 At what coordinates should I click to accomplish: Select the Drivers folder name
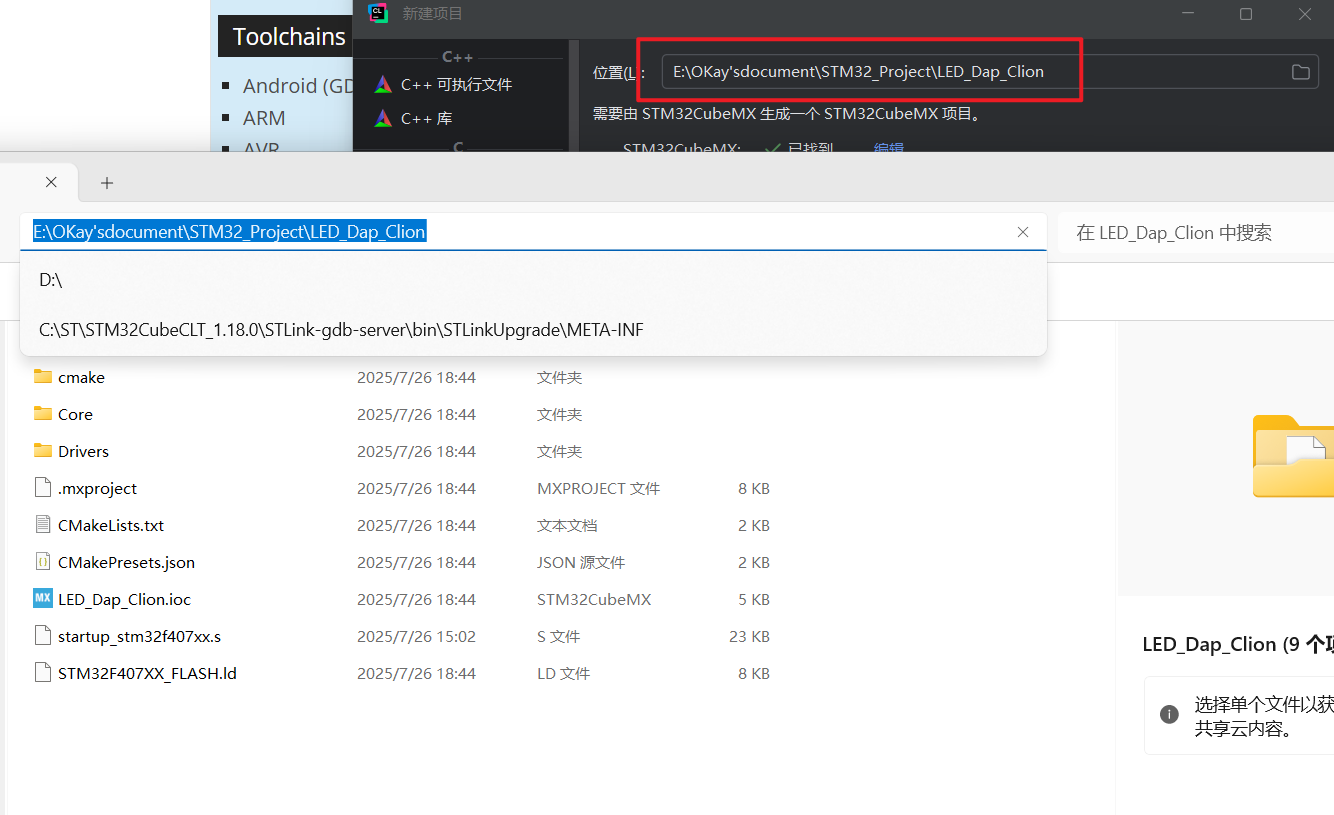pos(83,451)
